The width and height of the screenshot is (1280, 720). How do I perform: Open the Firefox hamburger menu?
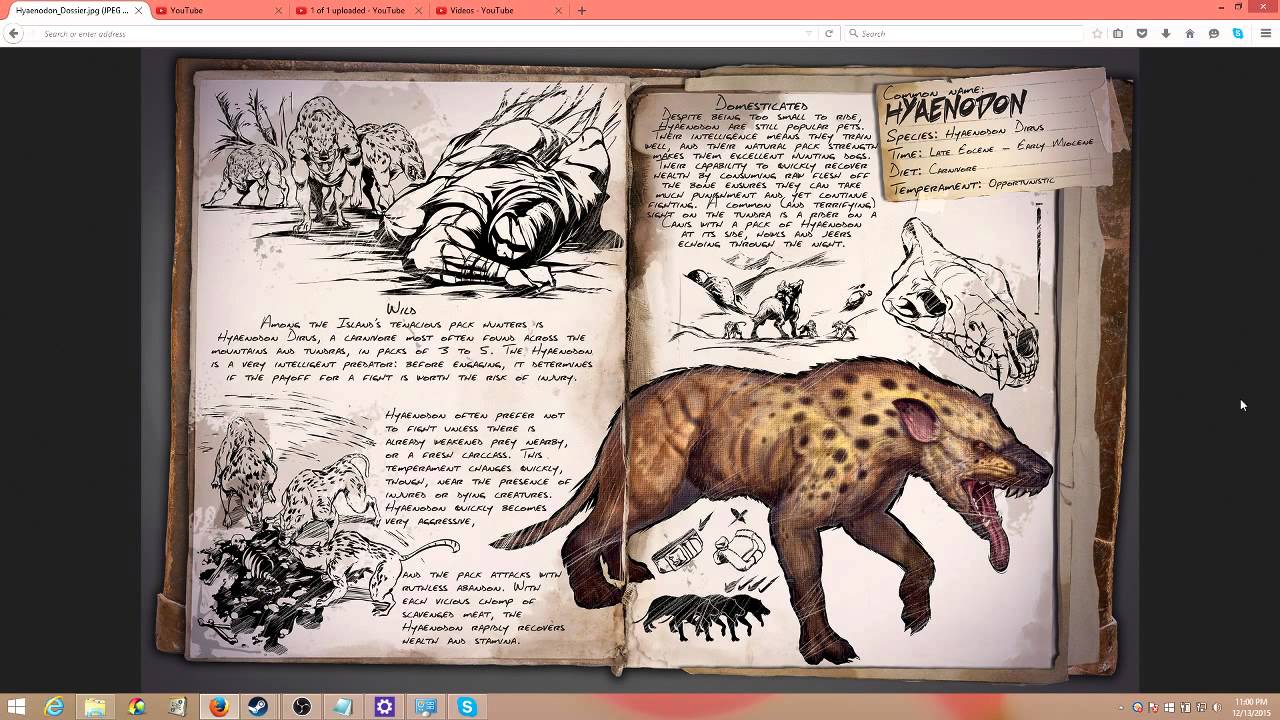[1264, 33]
